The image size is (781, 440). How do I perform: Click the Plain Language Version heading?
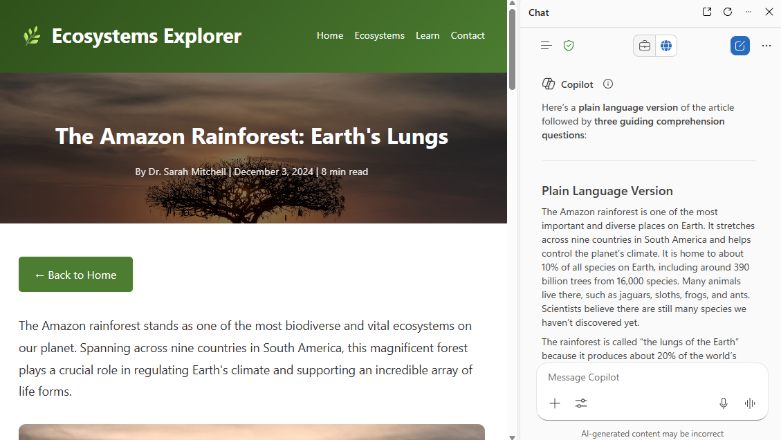tap(607, 191)
